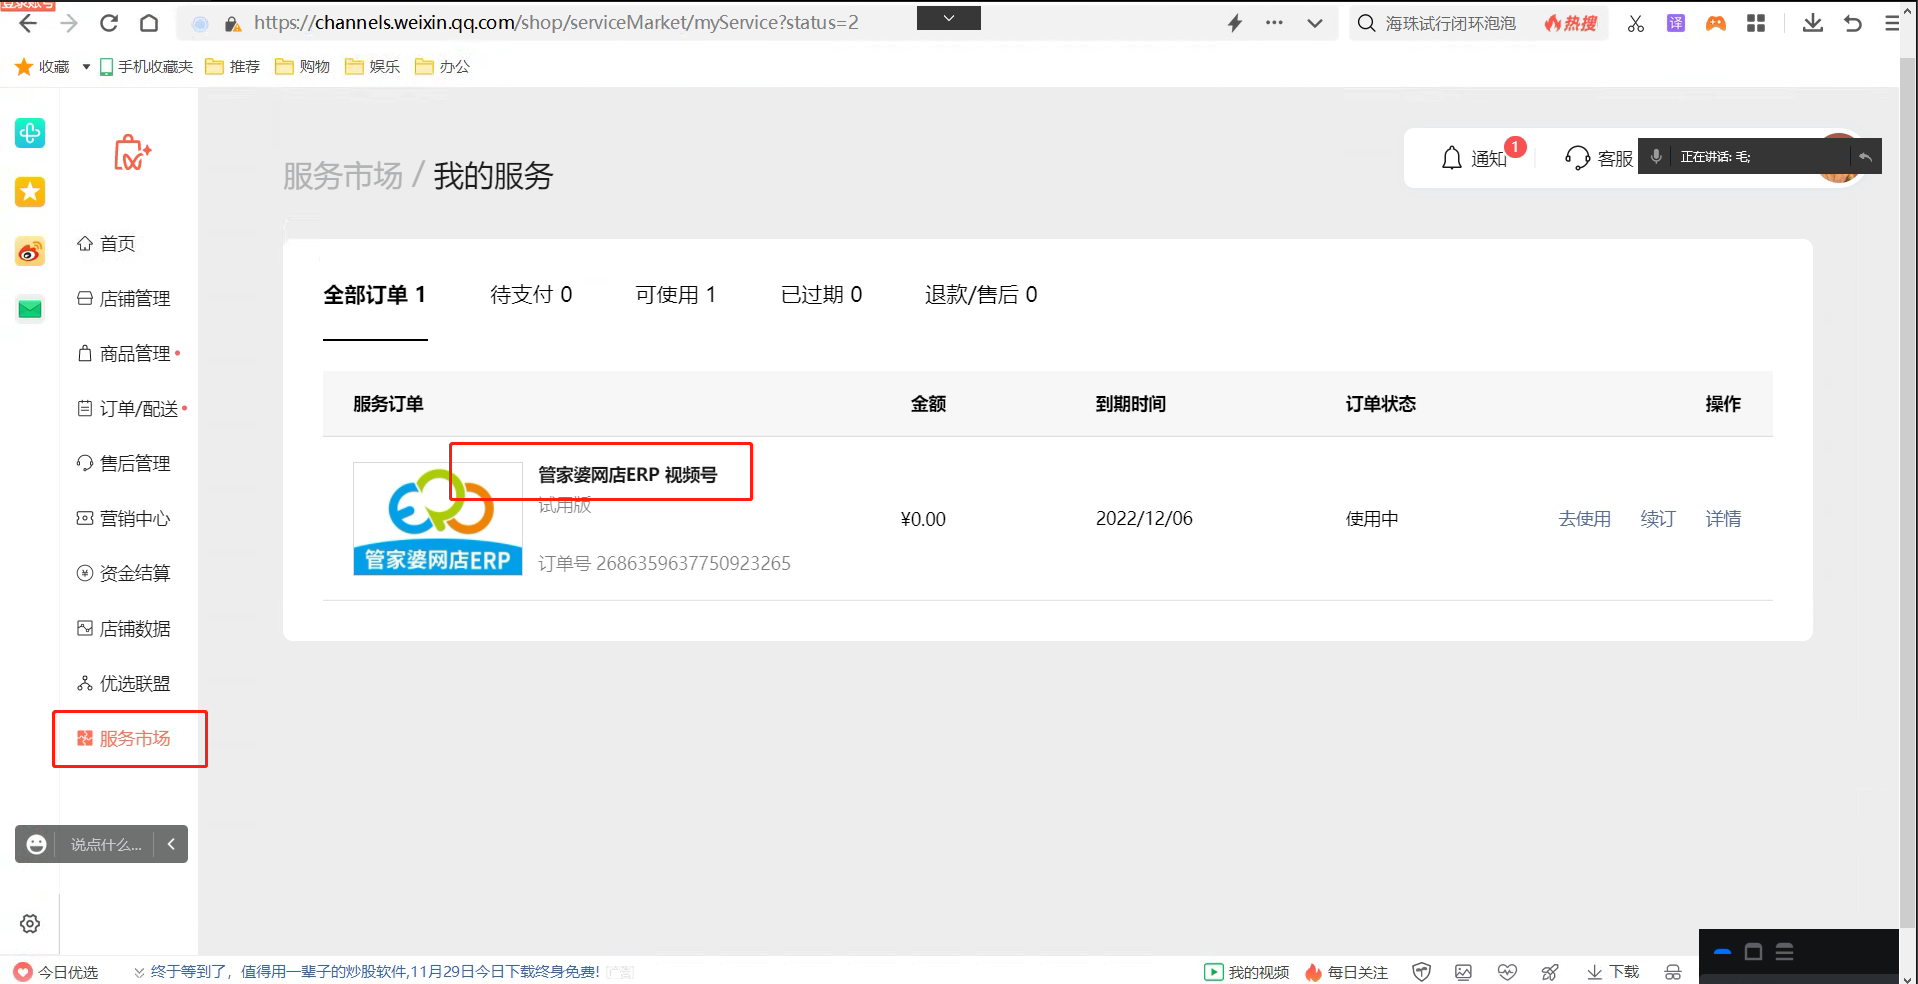
Task: Open 下载 in the status bar
Action: coord(1613,972)
